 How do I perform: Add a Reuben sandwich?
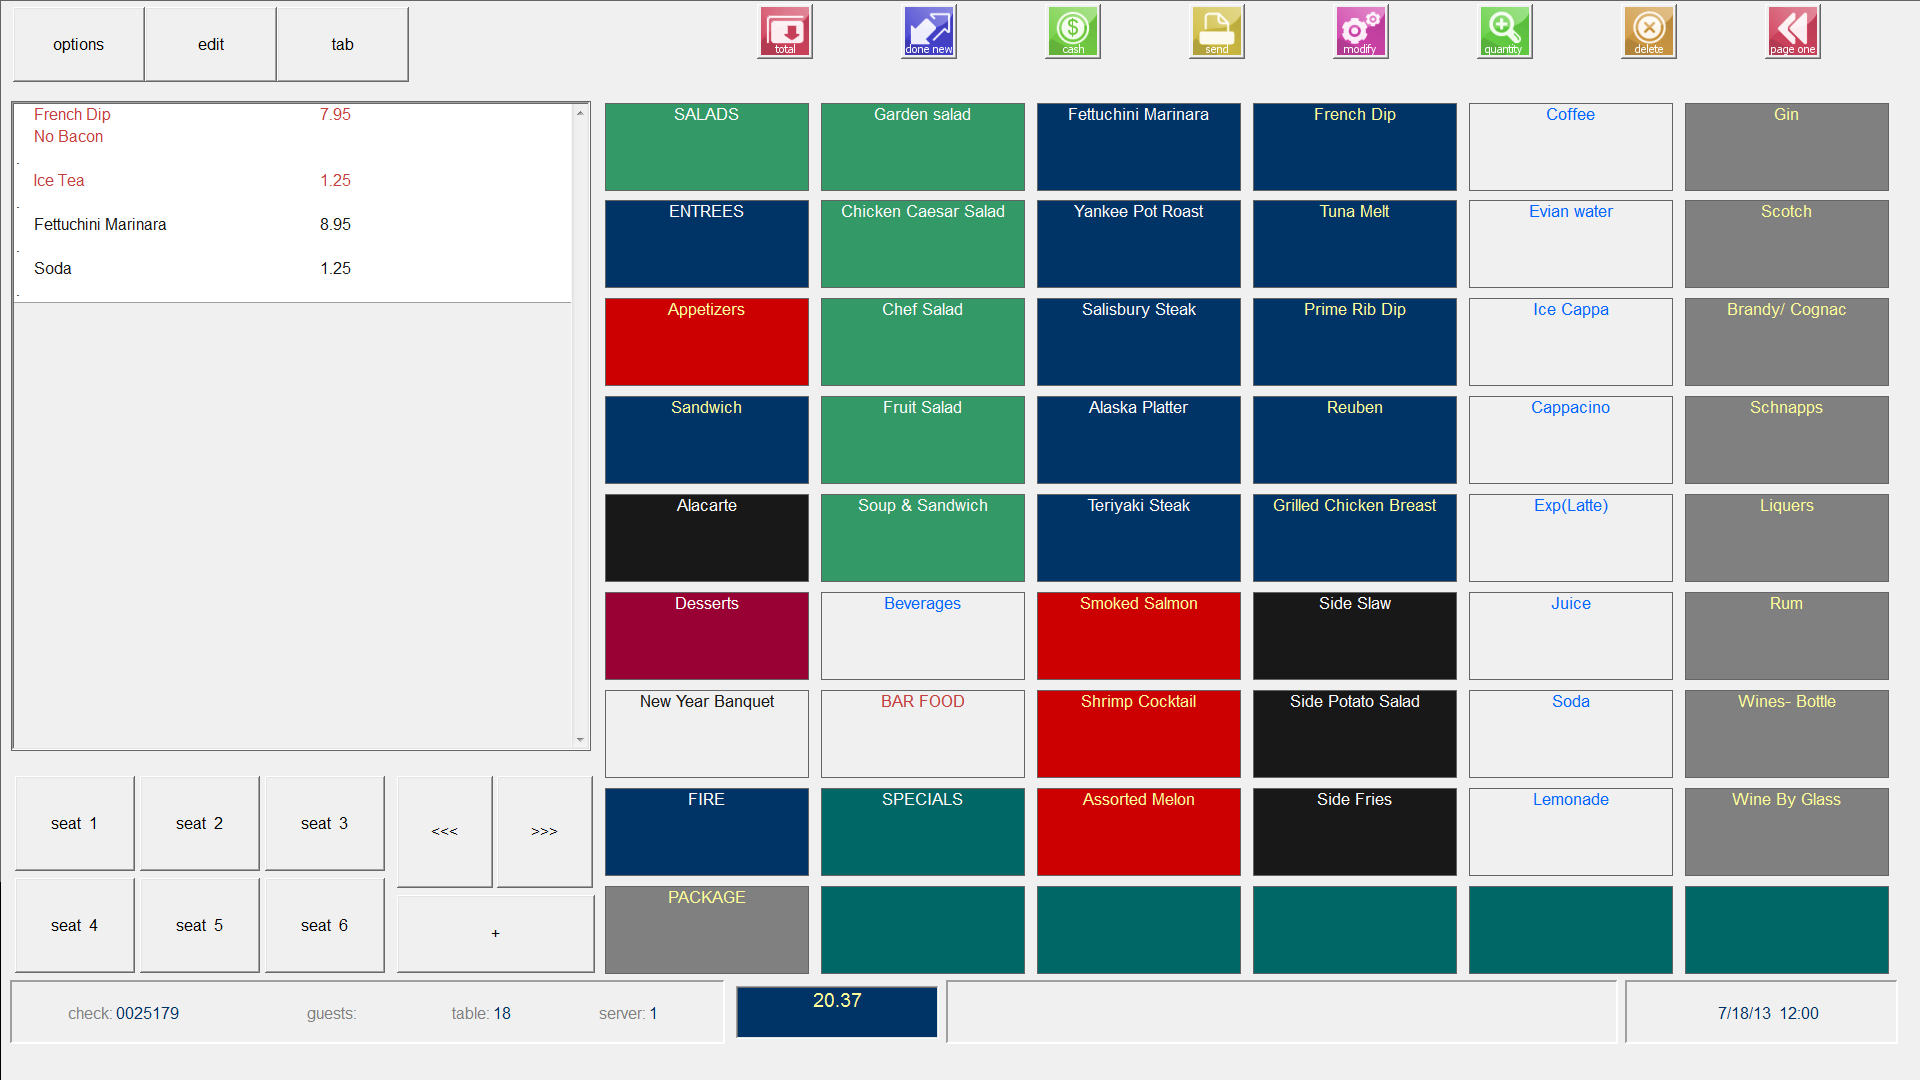click(x=1355, y=440)
